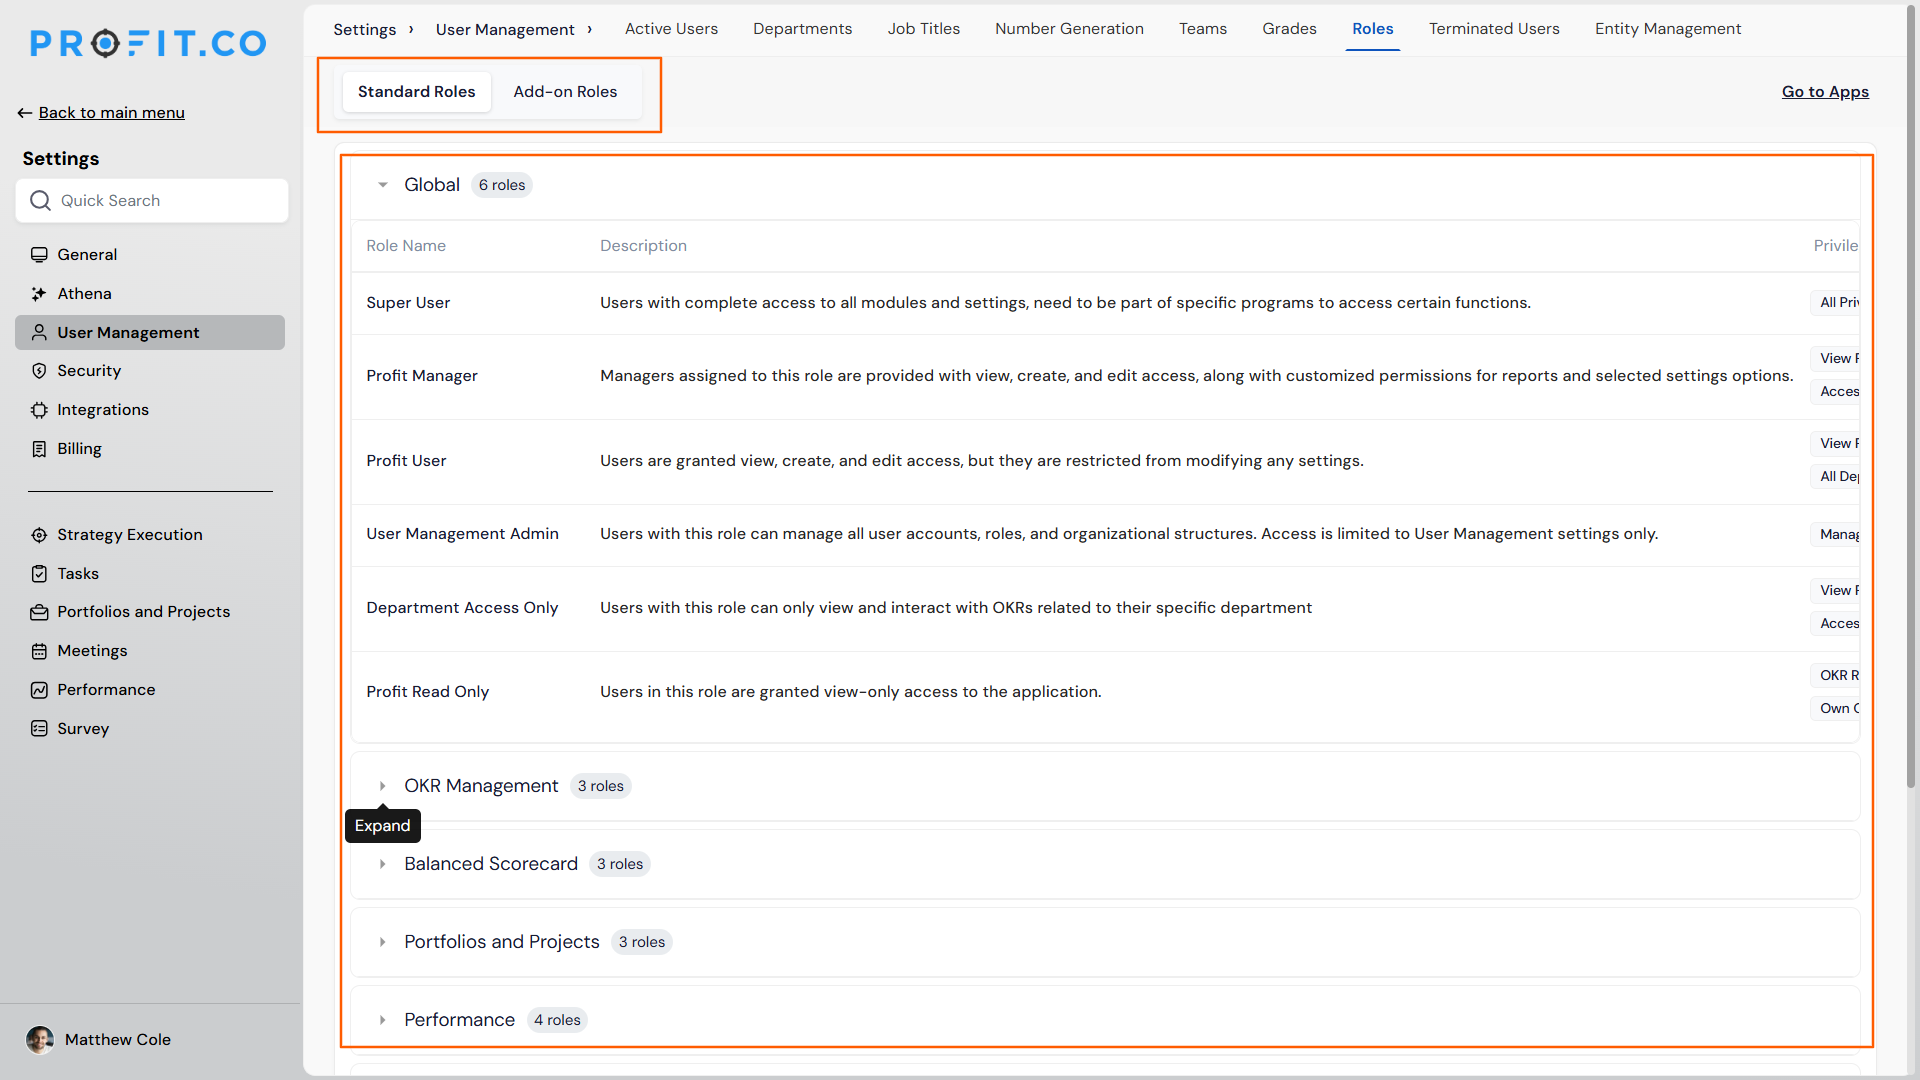Click the Meetings calendar icon
Screen dimensions: 1920x1080
click(x=39, y=651)
